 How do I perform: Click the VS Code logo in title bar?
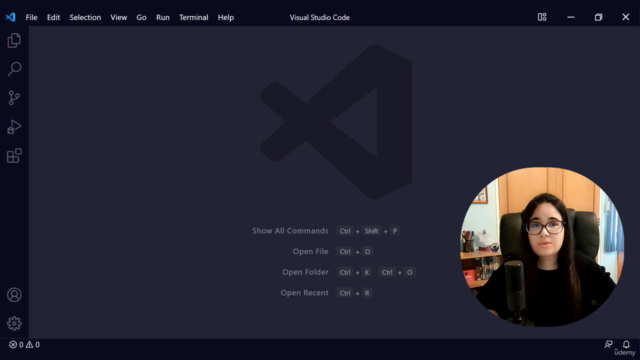[x=11, y=17]
